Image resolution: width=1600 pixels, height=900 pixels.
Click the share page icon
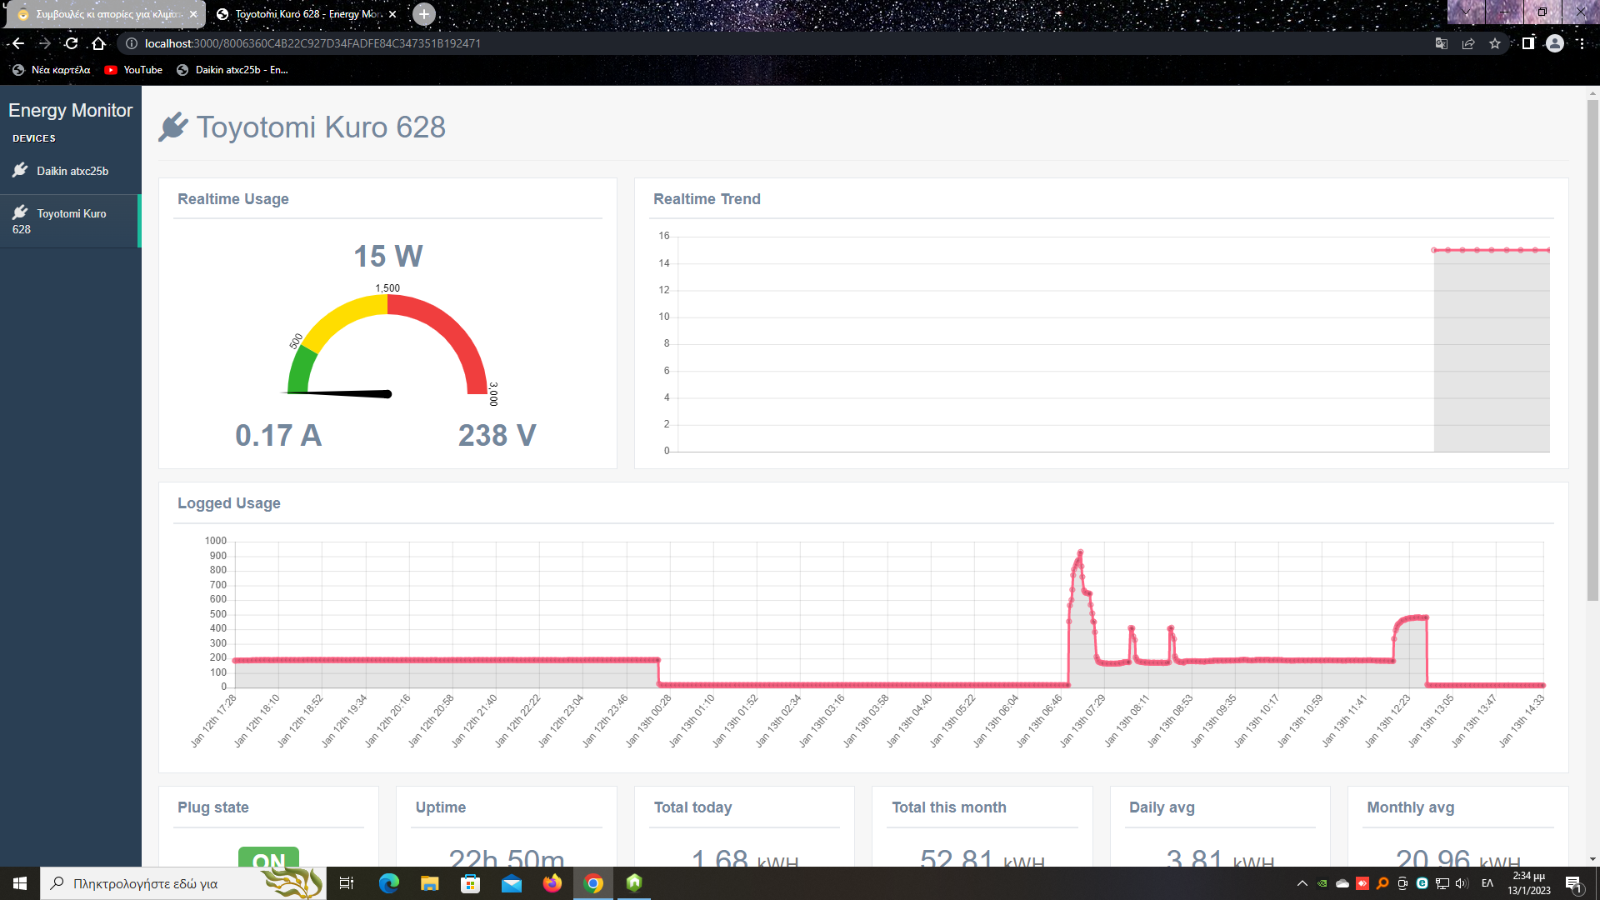1468,43
